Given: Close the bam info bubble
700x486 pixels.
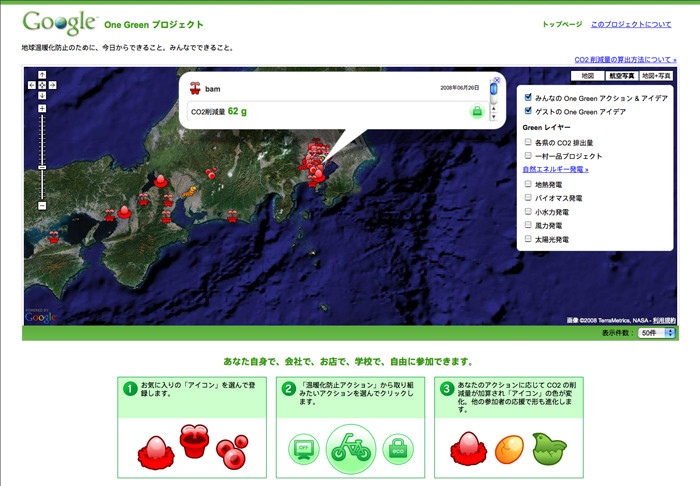Looking at the screenshot, I should click(x=497, y=80).
